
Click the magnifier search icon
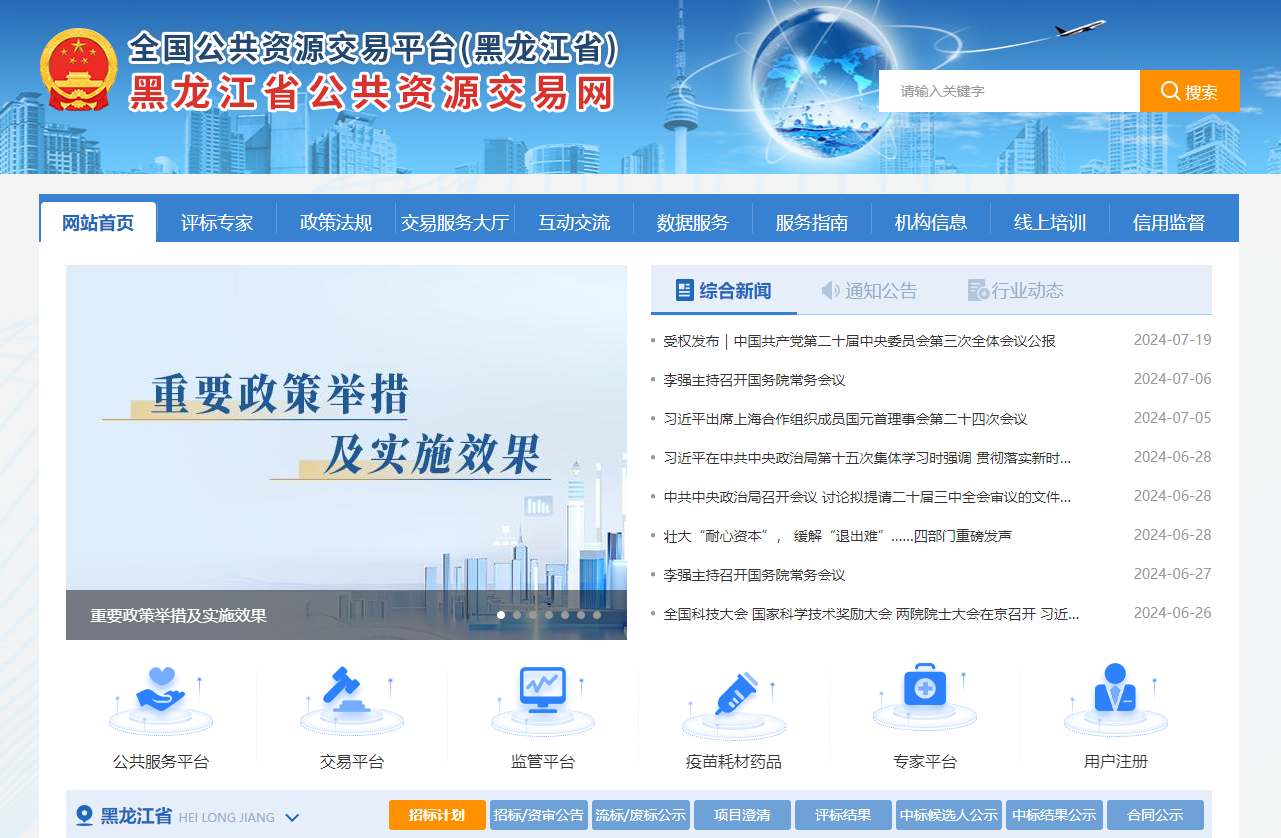point(1168,90)
